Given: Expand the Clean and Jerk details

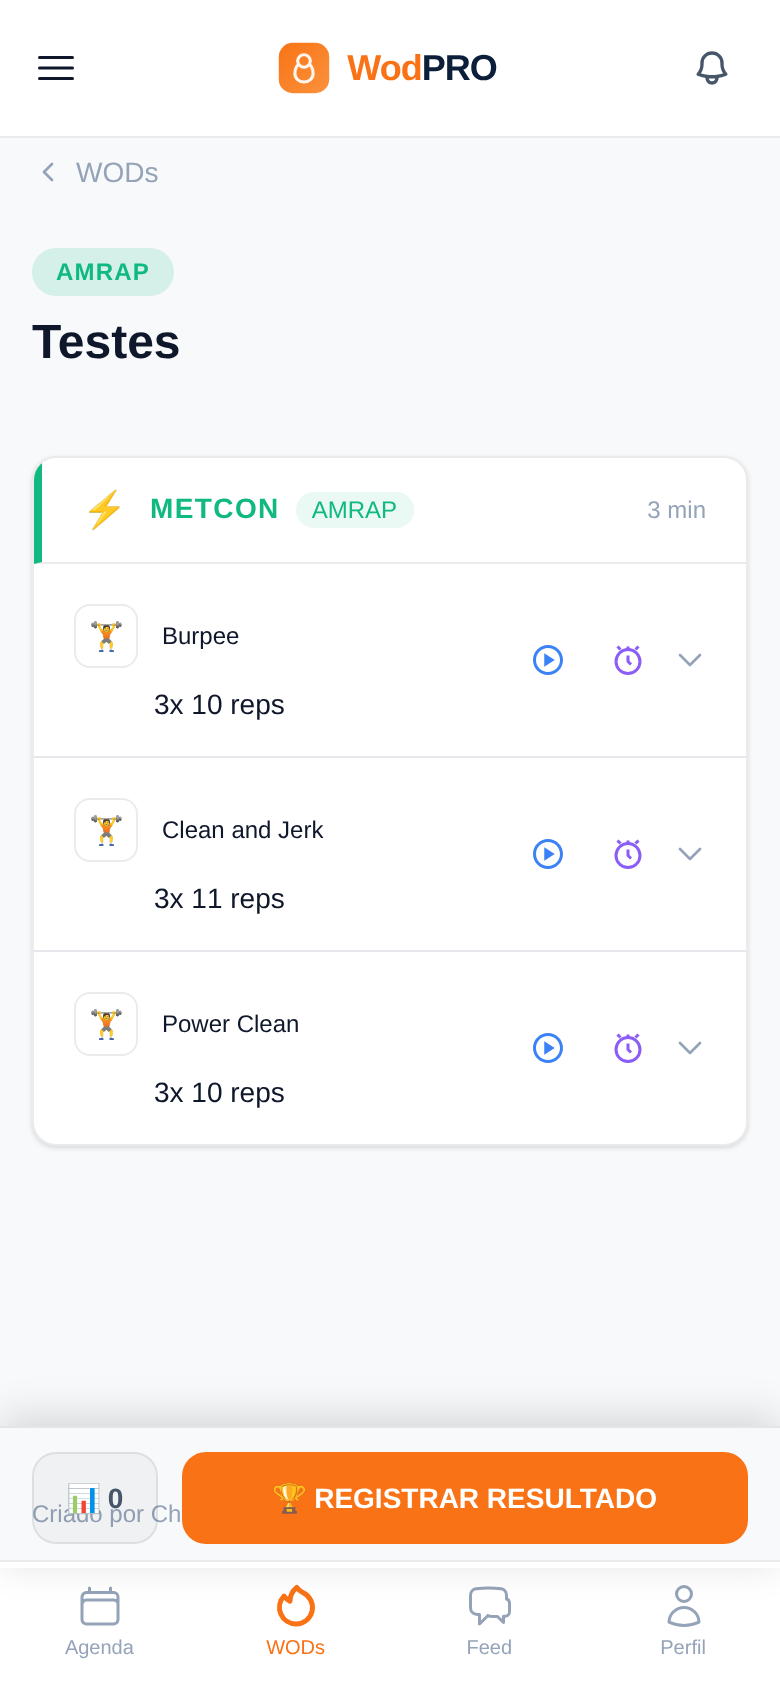Looking at the screenshot, I should pos(690,854).
